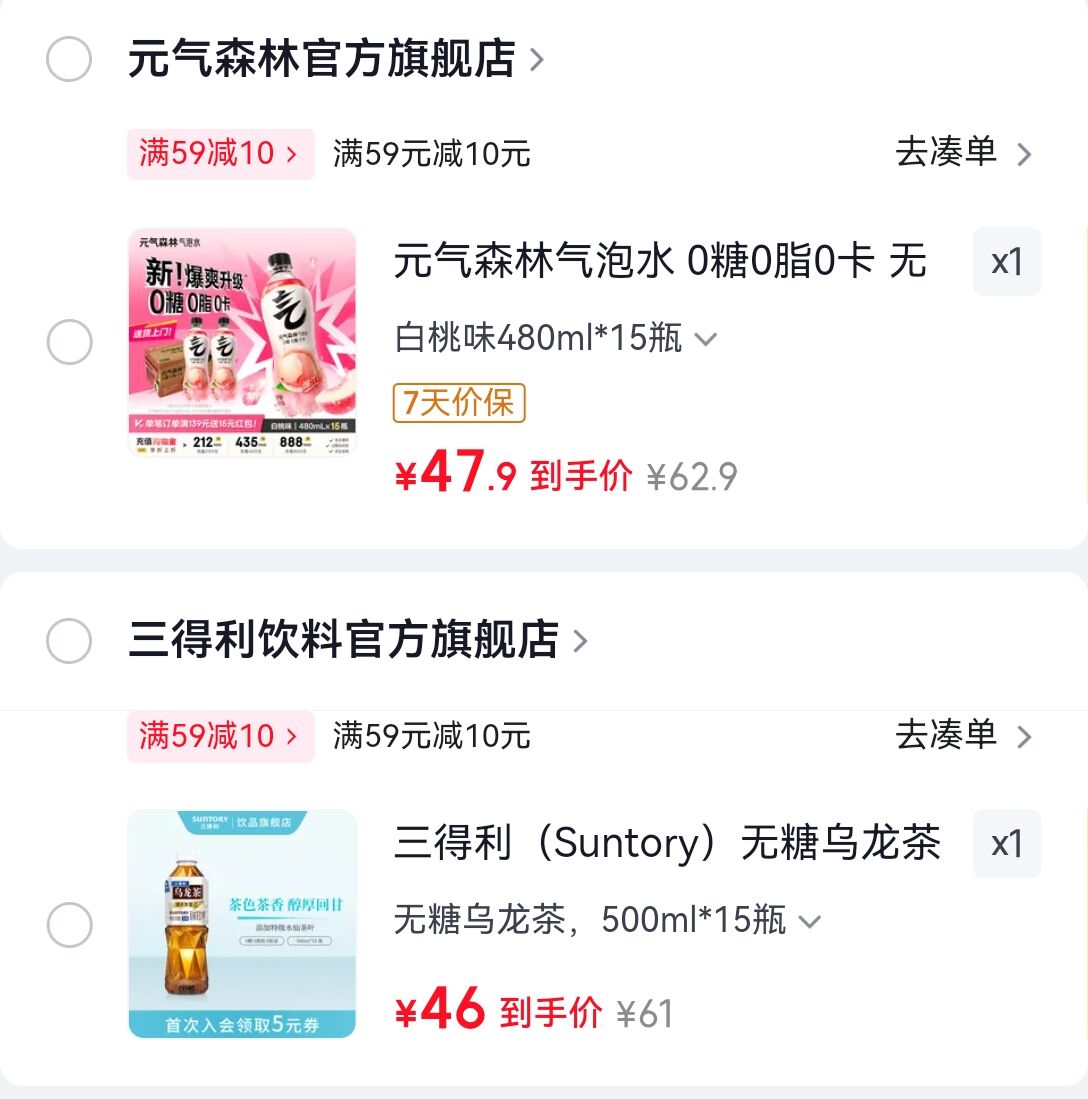Open 三得利乌龙茶 product thumbnail
Viewport: 1088px width, 1099px height.
pyautogui.click(x=242, y=924)
